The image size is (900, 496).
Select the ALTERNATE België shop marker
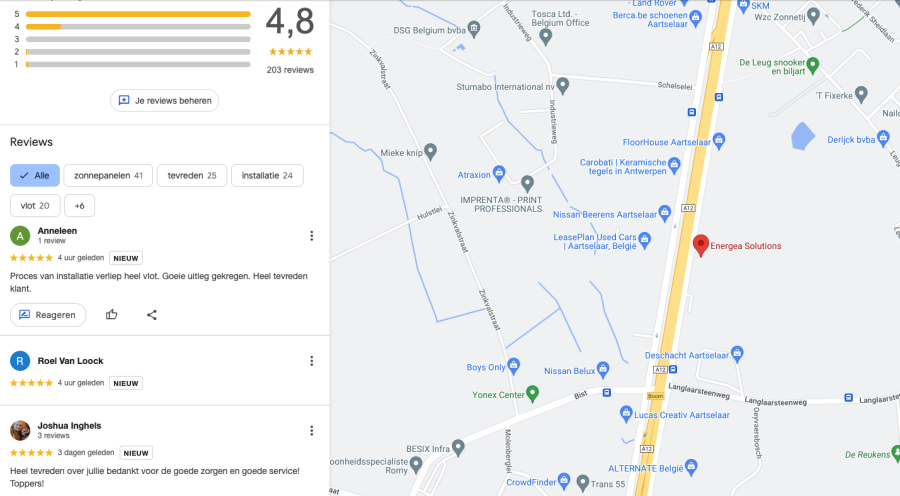pos(691,467)
